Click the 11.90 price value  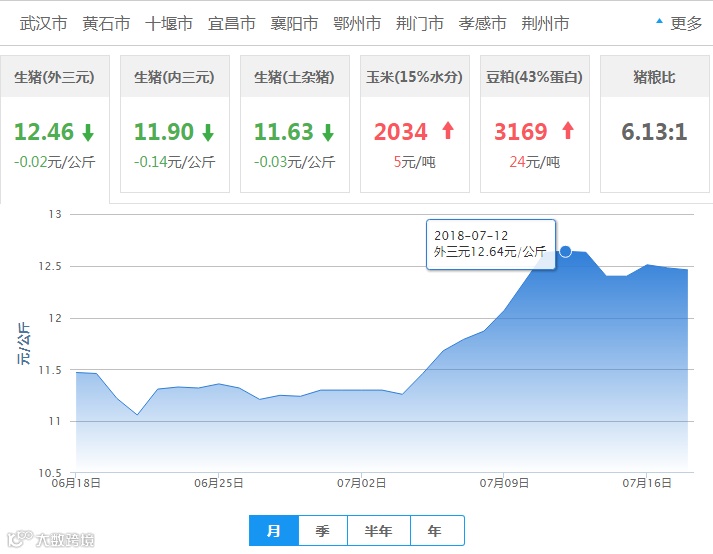tap(164, 132)
